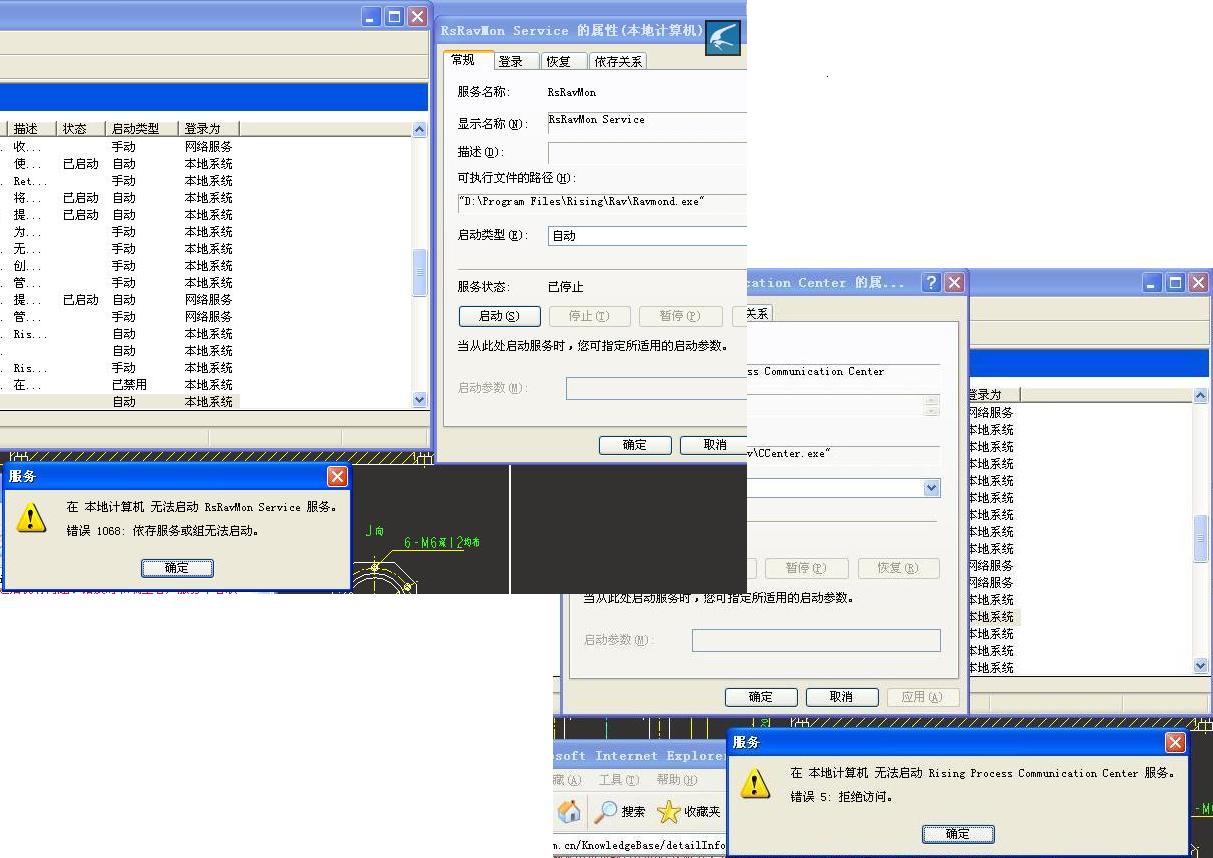Click 暂停(P) in Communication Center properties
This screenshot has height=858, width=1213.
(806, 568)
